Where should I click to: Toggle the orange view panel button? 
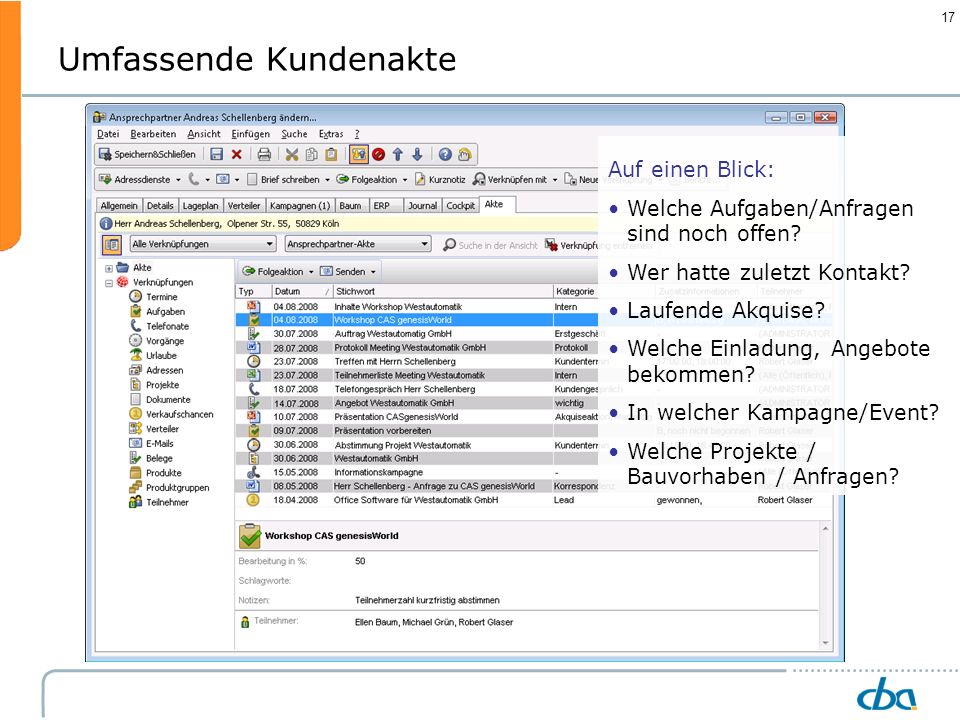coord(111,244)
